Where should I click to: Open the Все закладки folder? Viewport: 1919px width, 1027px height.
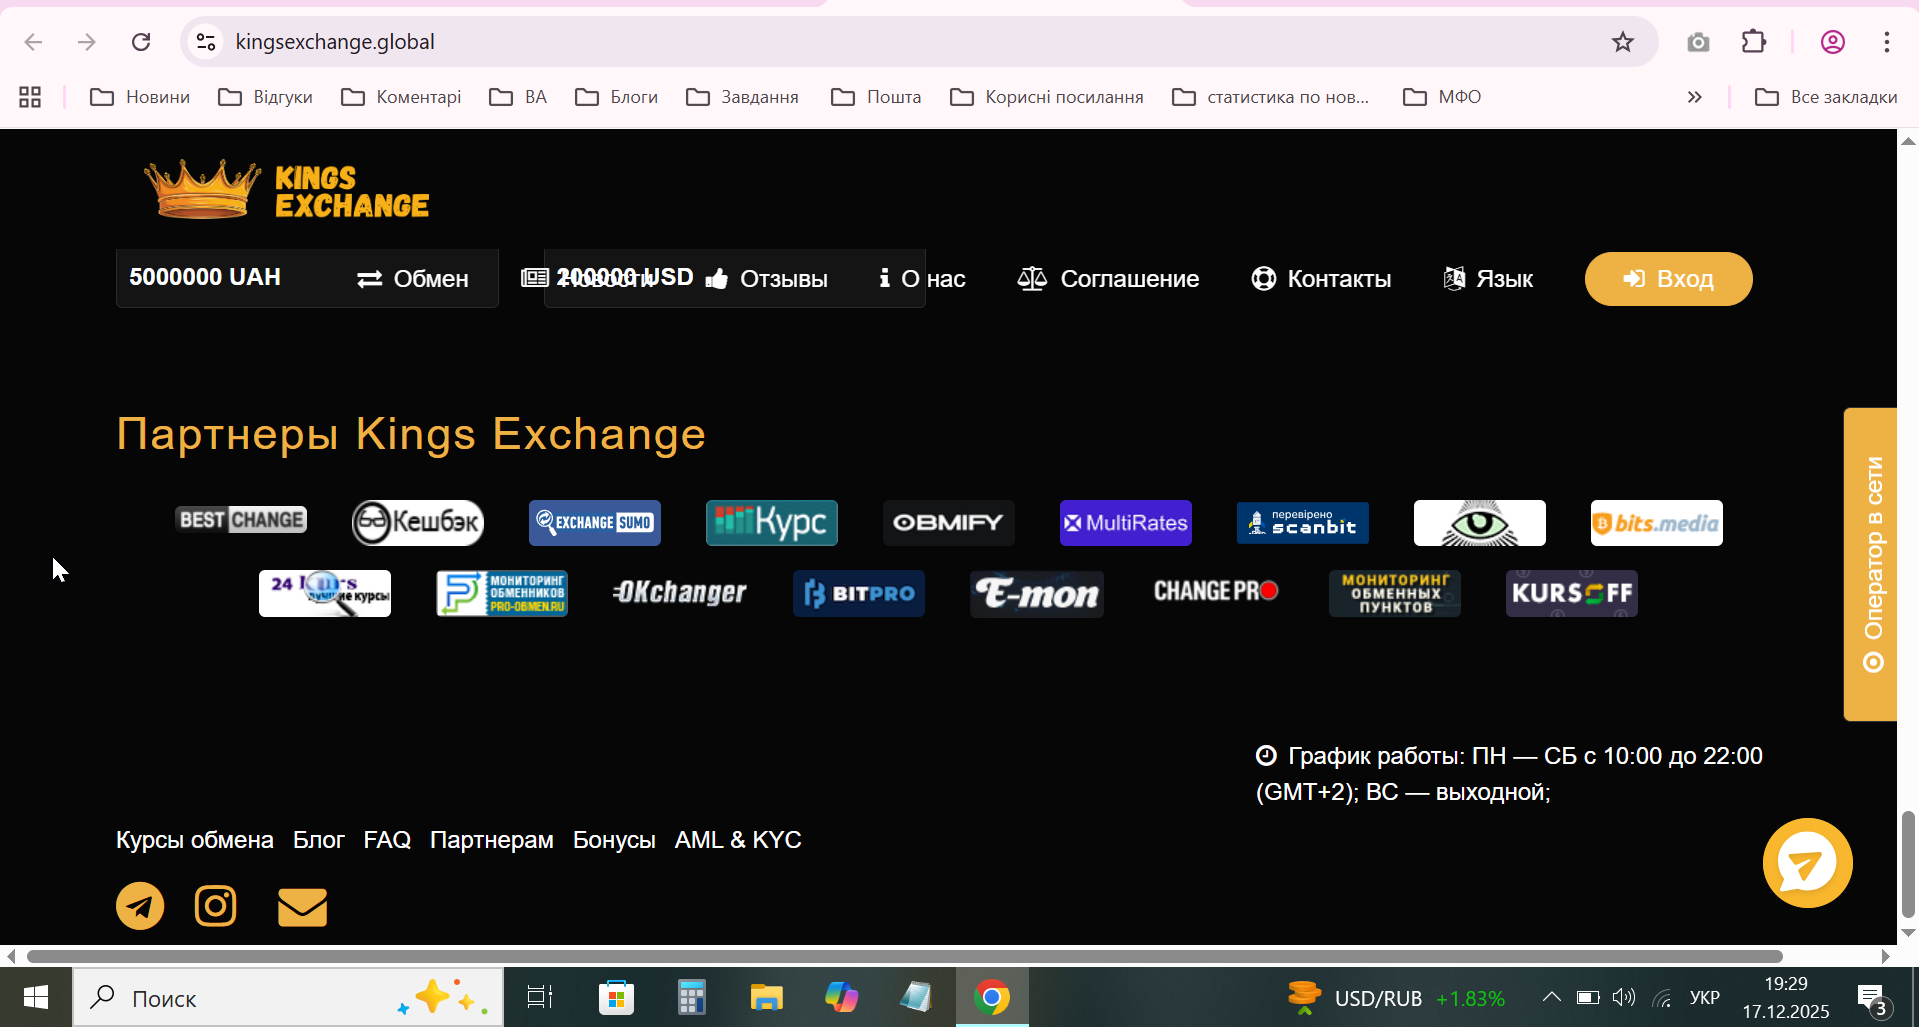(1826, 97)
